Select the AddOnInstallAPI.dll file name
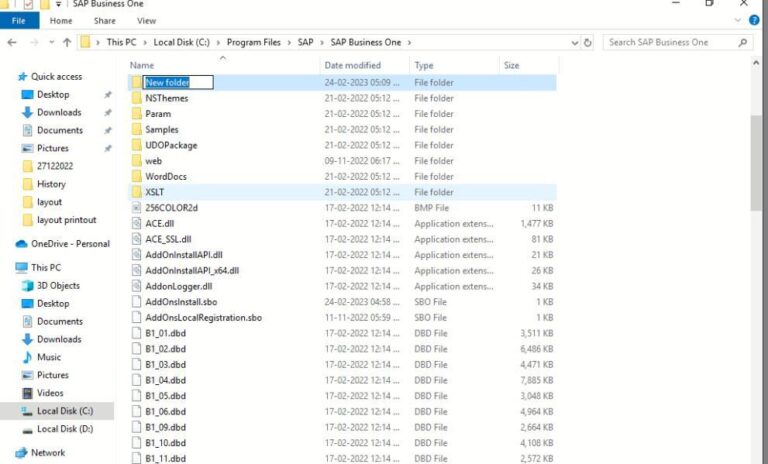 (x=184, y=255)
